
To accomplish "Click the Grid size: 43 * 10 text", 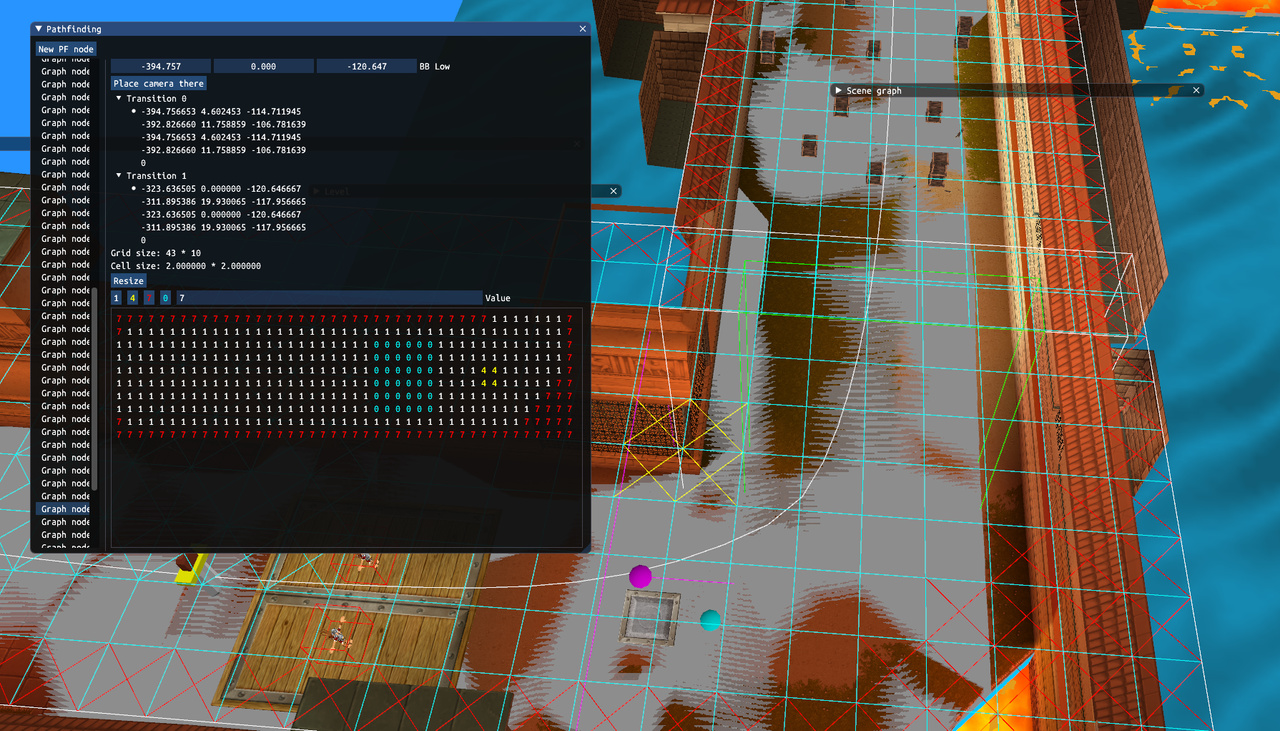I will (155, 253).
